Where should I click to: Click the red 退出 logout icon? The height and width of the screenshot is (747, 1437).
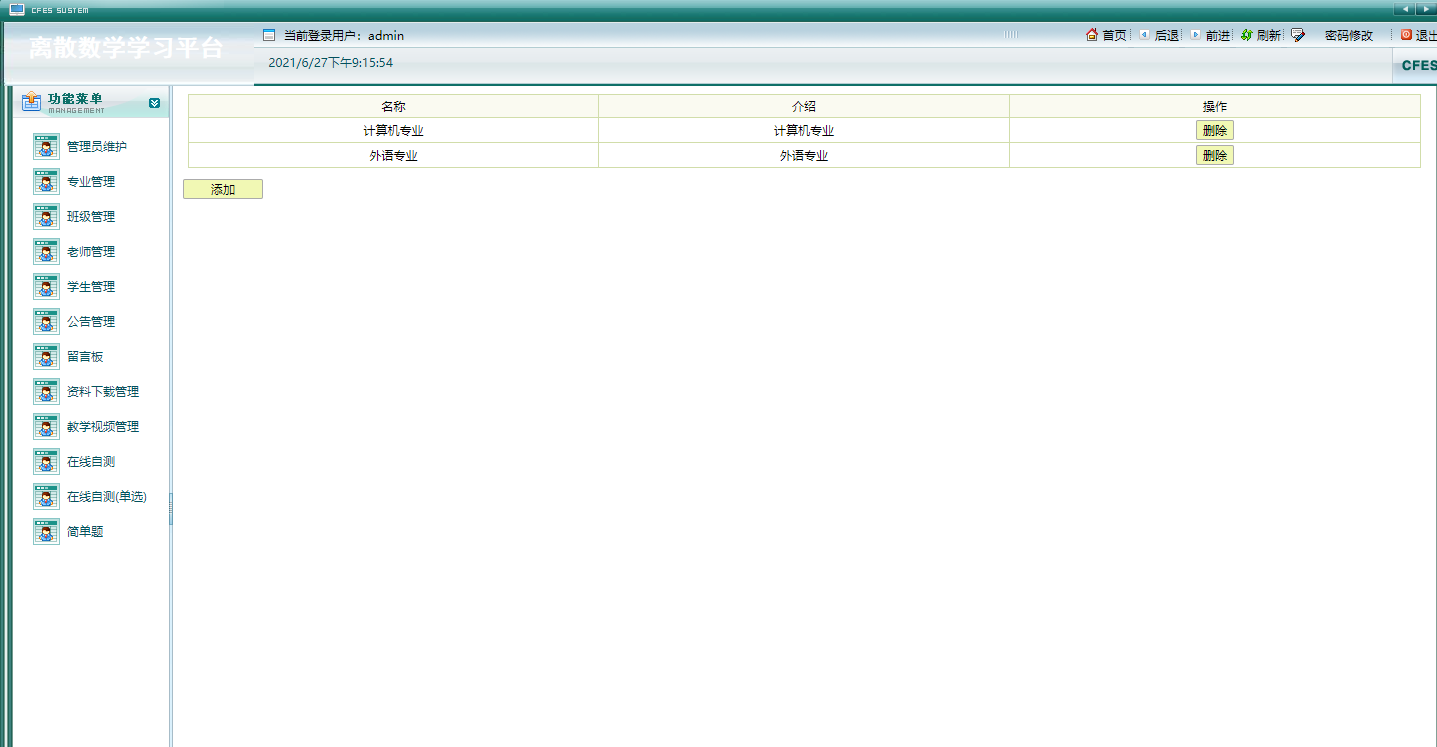click(x=1406, y=35)
